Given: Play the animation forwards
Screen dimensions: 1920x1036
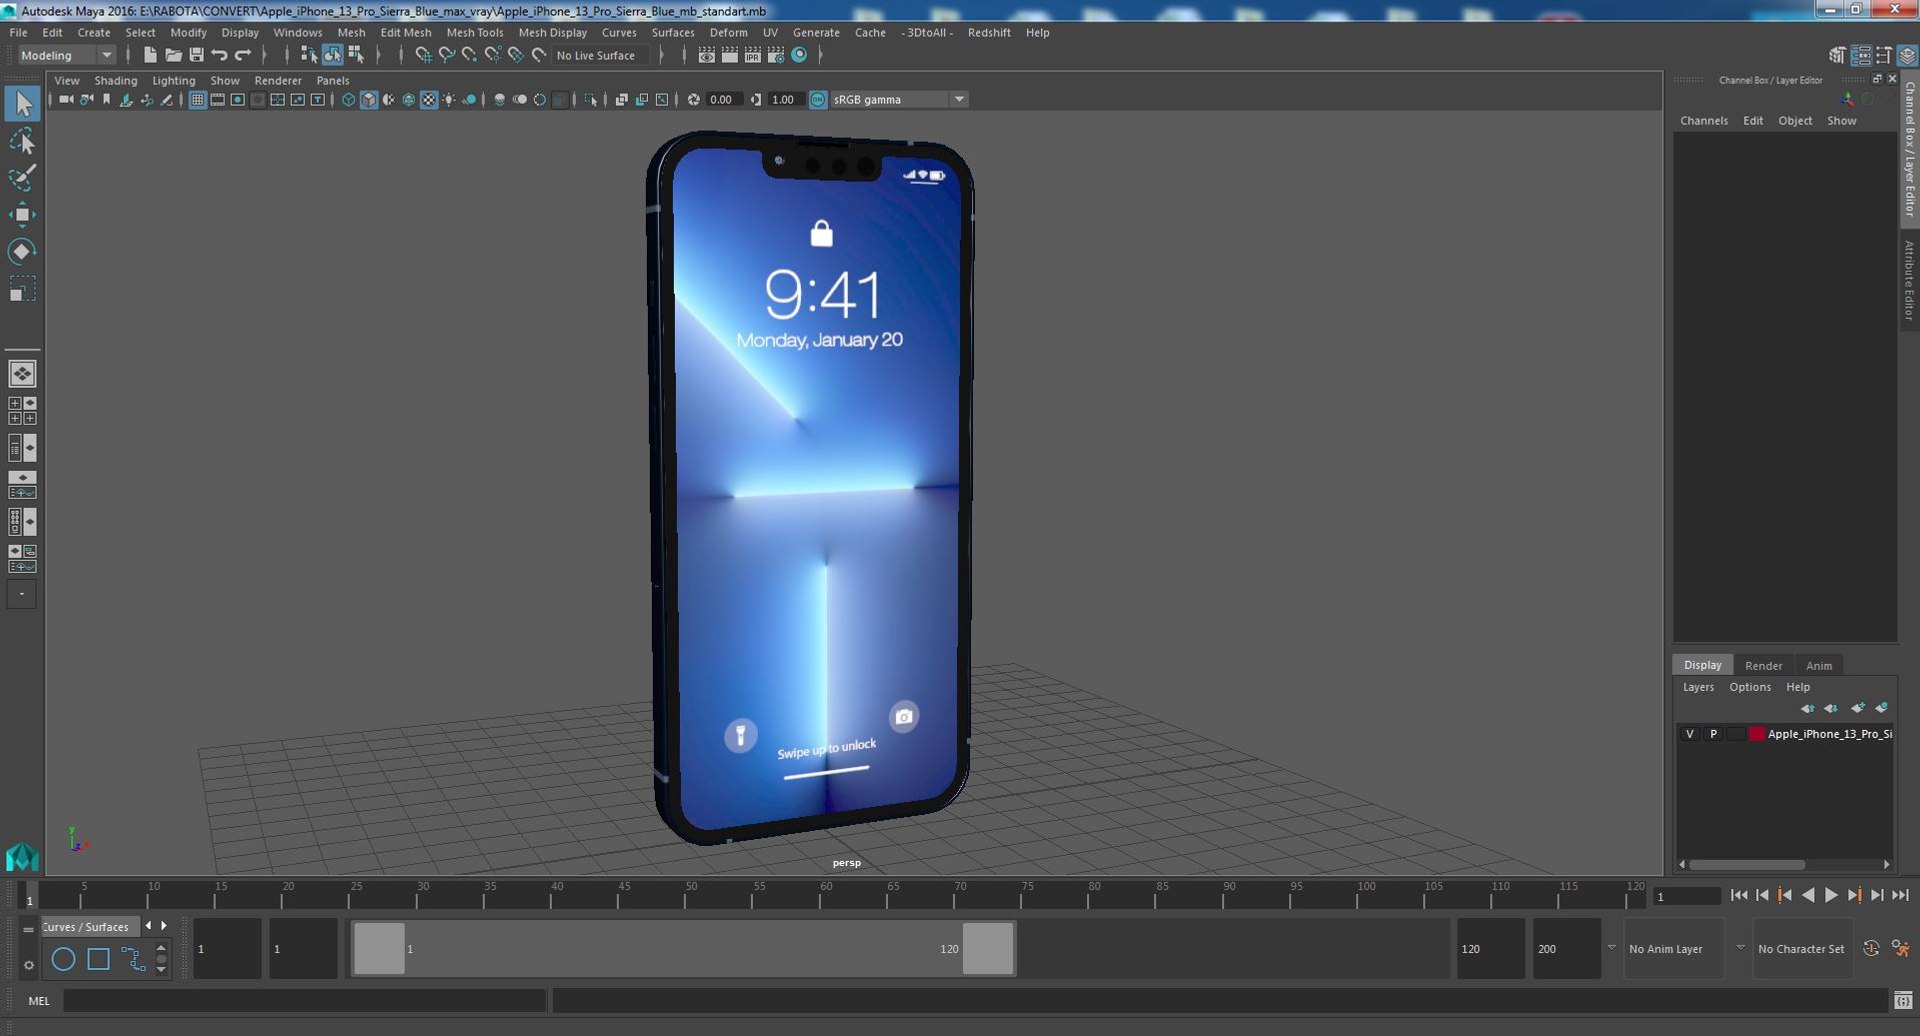Looking at the screenshot, I should (1830, 896).
